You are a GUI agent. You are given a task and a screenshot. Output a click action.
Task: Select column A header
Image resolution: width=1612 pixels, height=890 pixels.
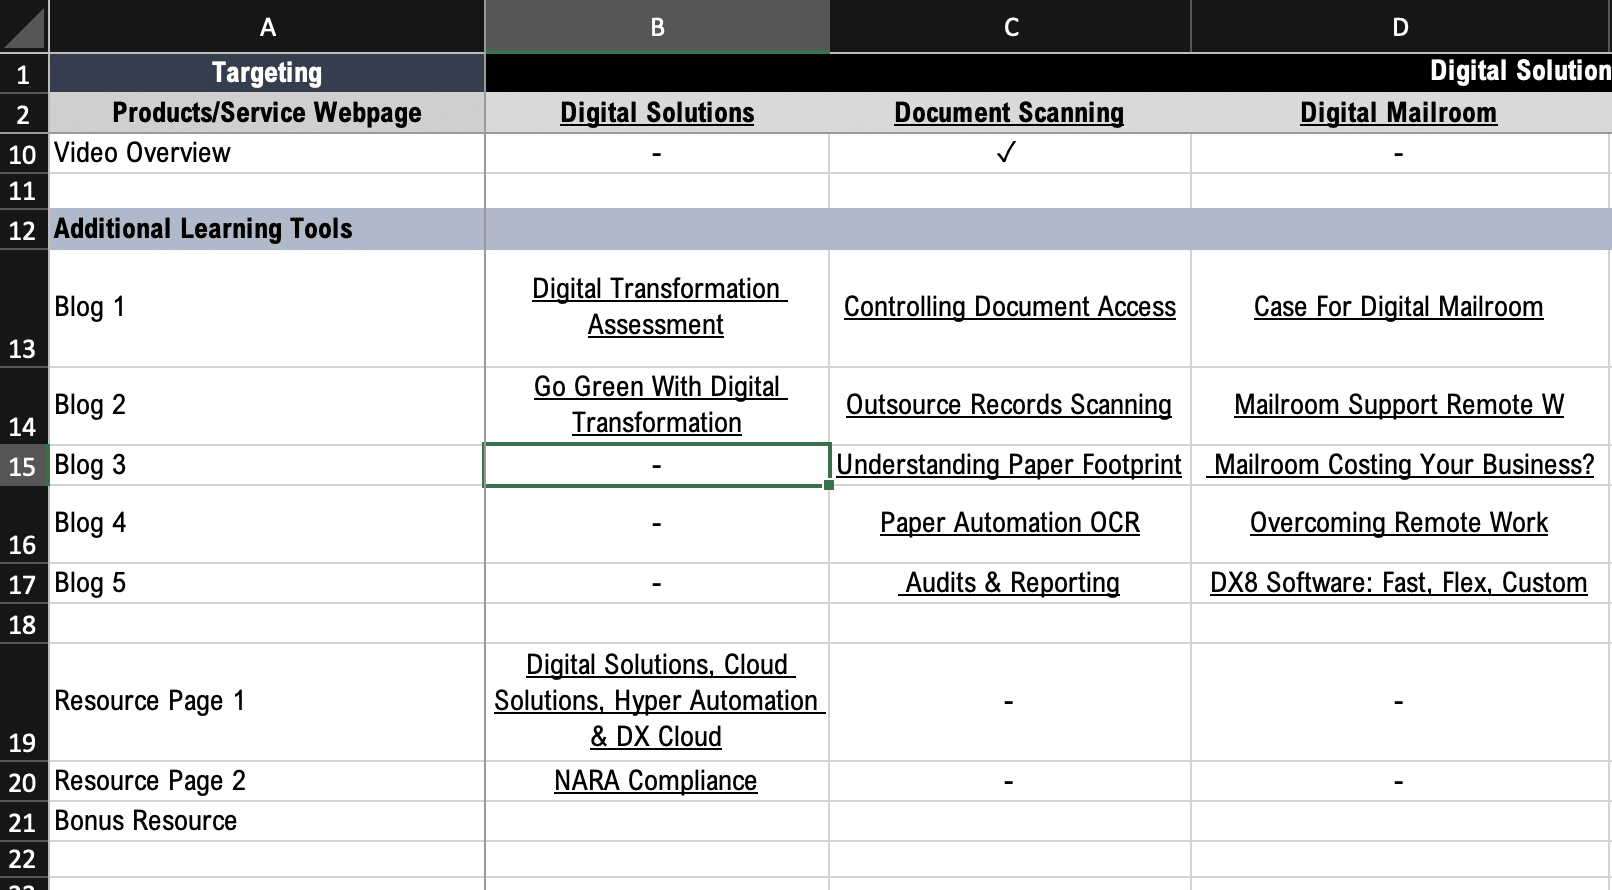click(267, 27)
